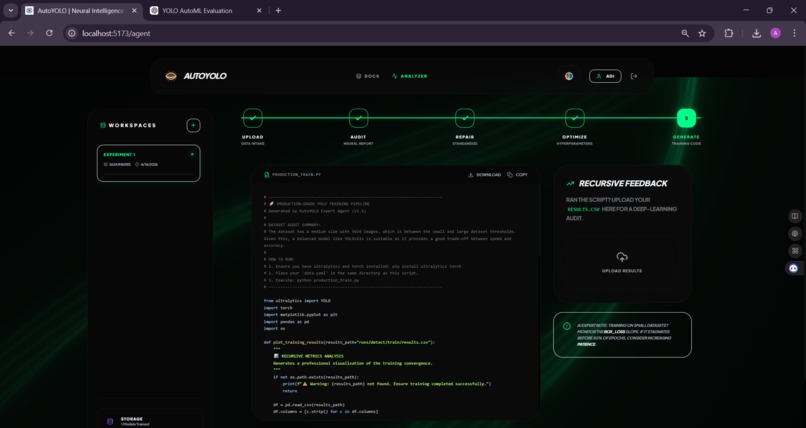
Task: Click the 'import torch' code line
Action: coord(278,308)
